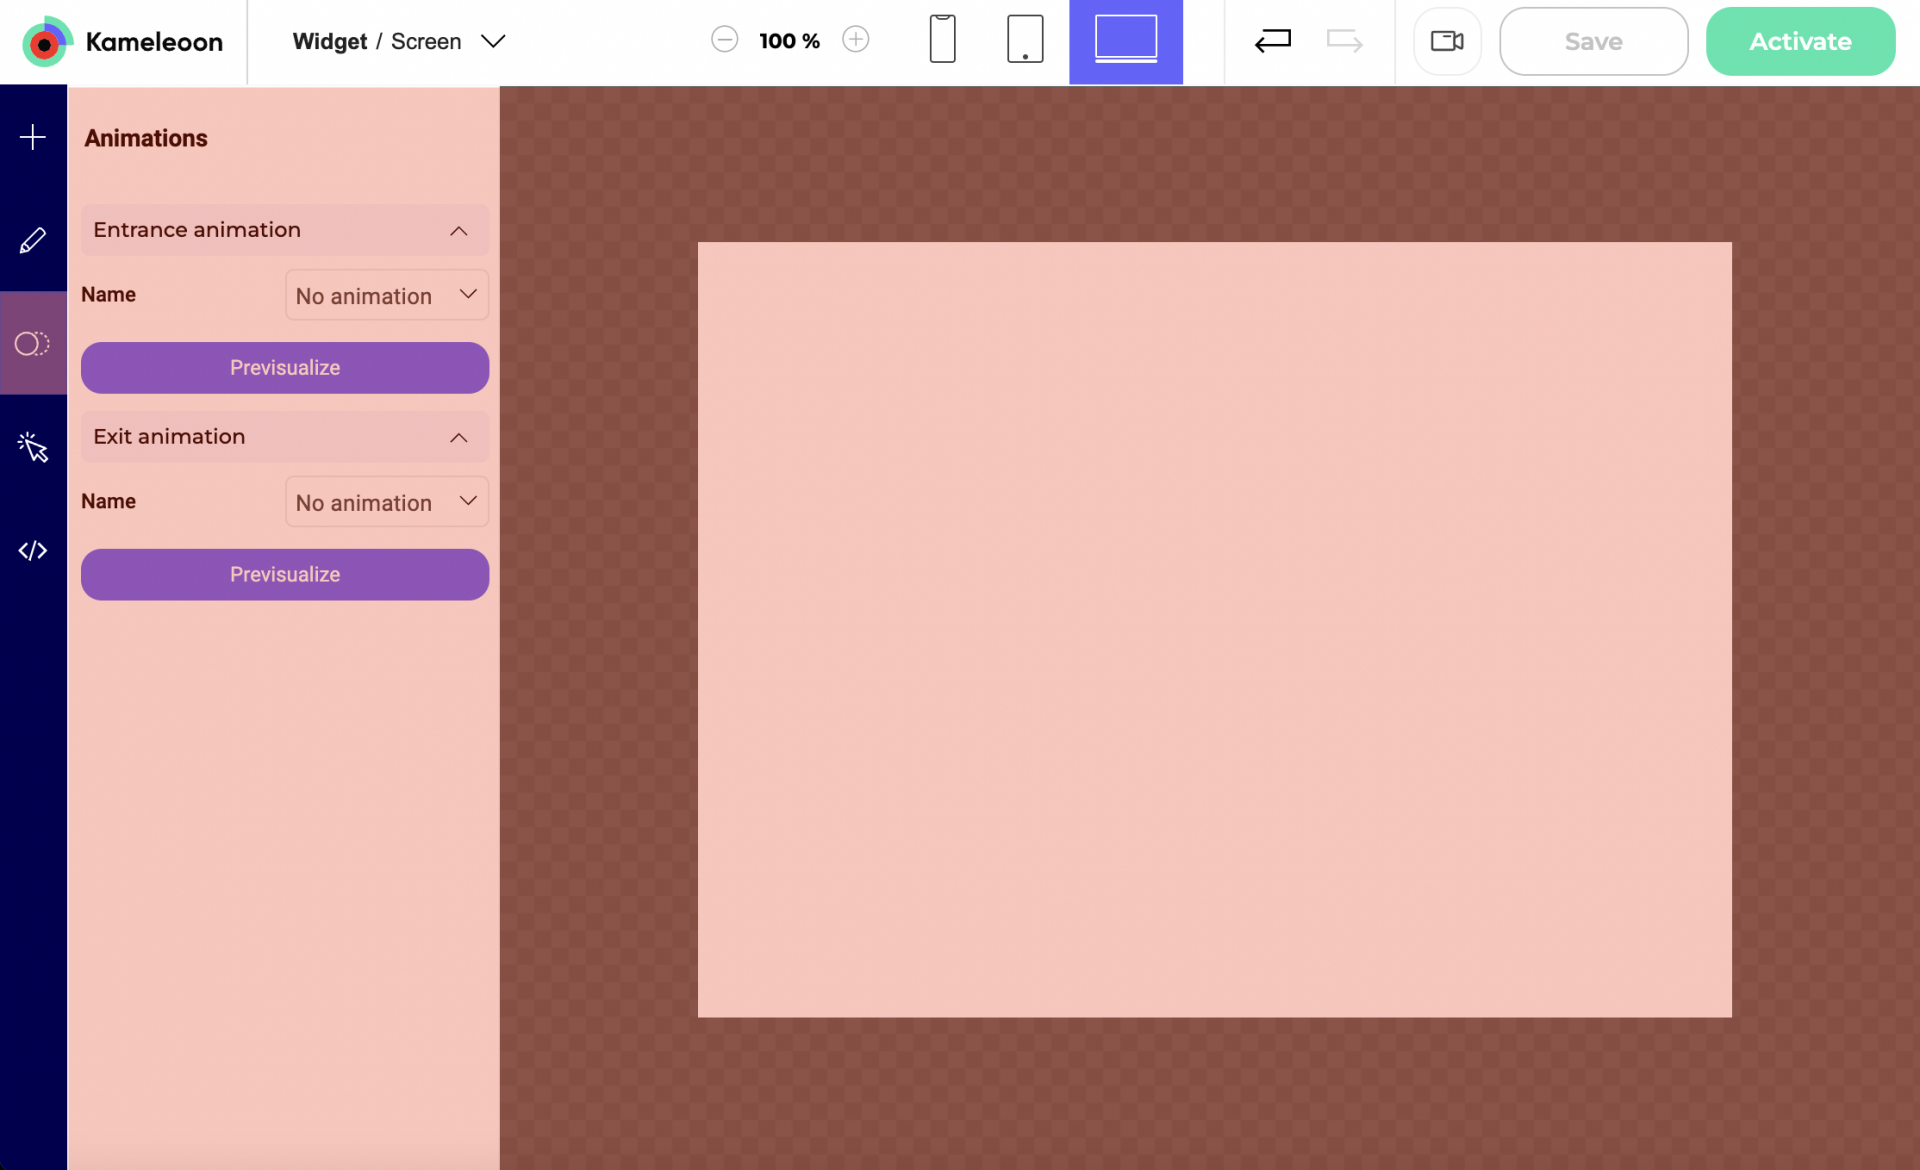
Task: Open the code editor icon
Action: pyautogui.click(x=33, y=551)
